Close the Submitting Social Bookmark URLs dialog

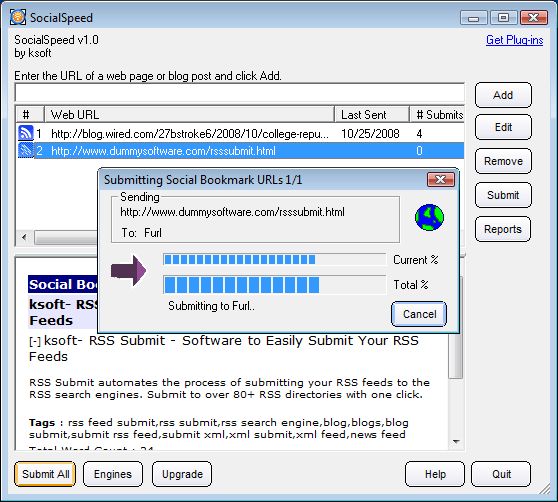441,180
